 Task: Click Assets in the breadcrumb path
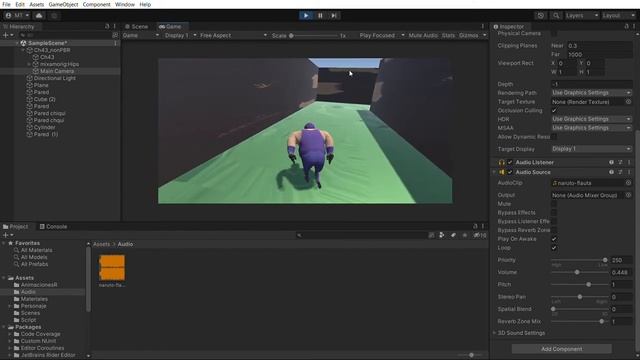tap(101, 244)
